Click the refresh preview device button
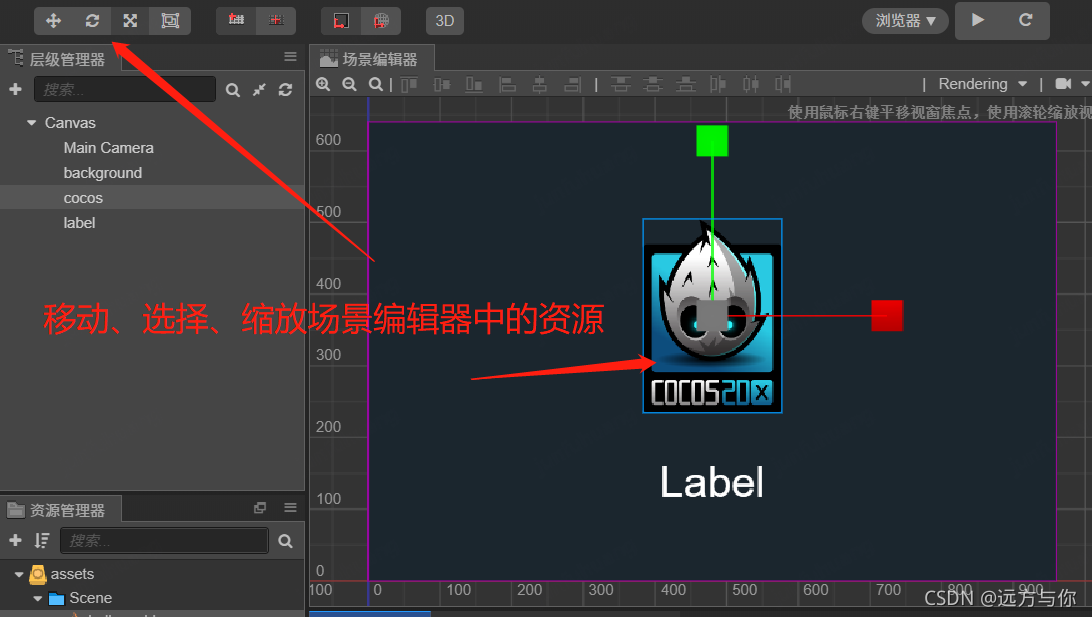Image resolution: width=1092 pixels, height=617 pixels. (x=1025, y=20)
